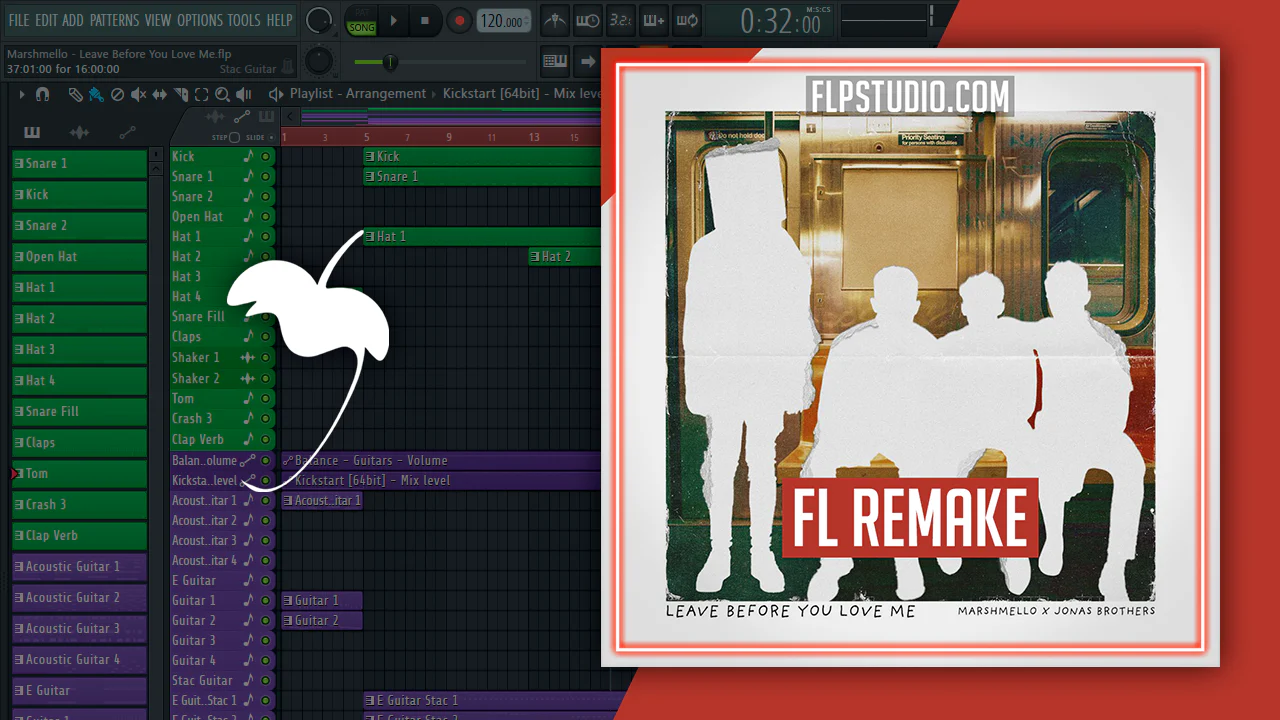
Task: Select the Mute tool in playlist toolbar
Action: coord(138,95)
